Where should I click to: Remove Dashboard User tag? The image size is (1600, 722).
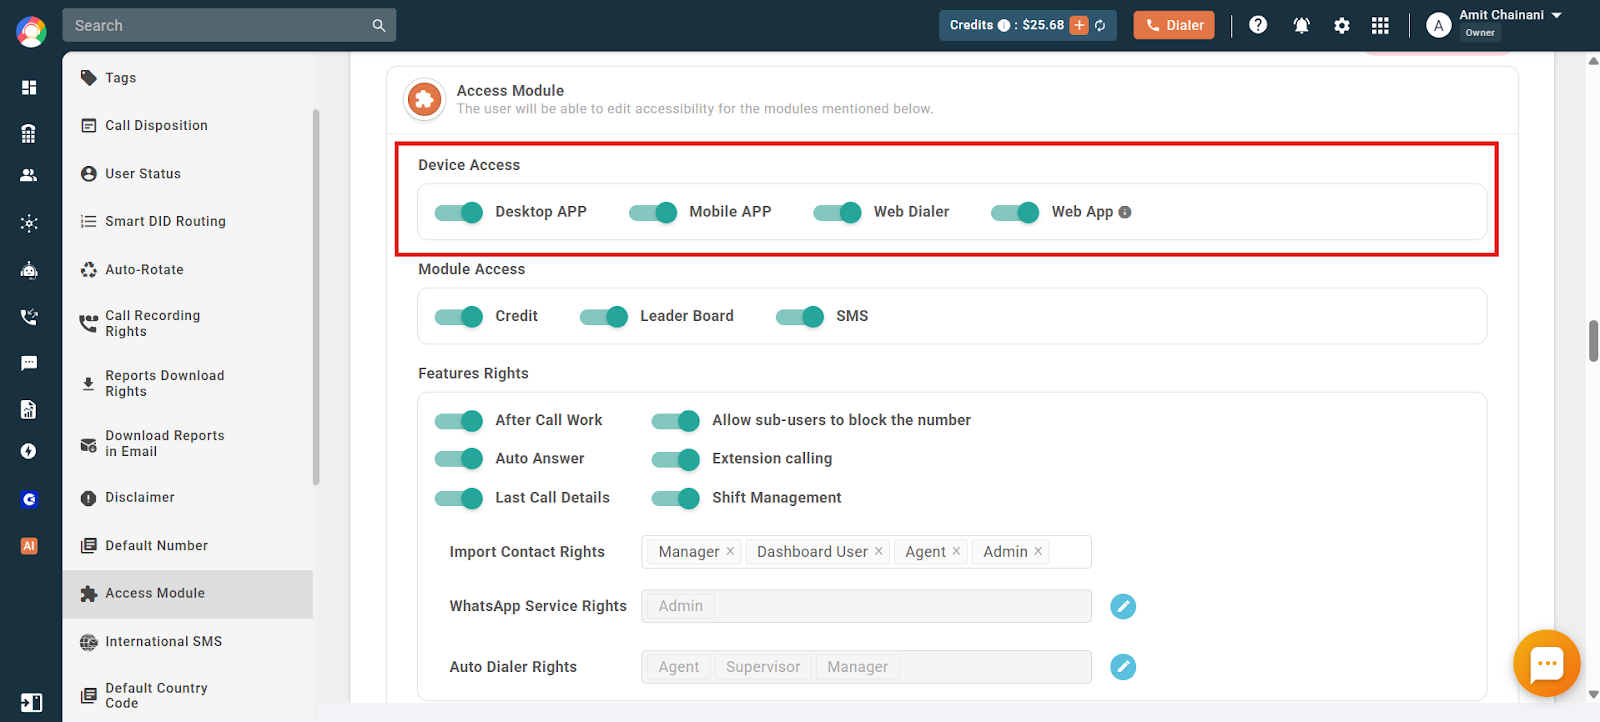[879, 551]
